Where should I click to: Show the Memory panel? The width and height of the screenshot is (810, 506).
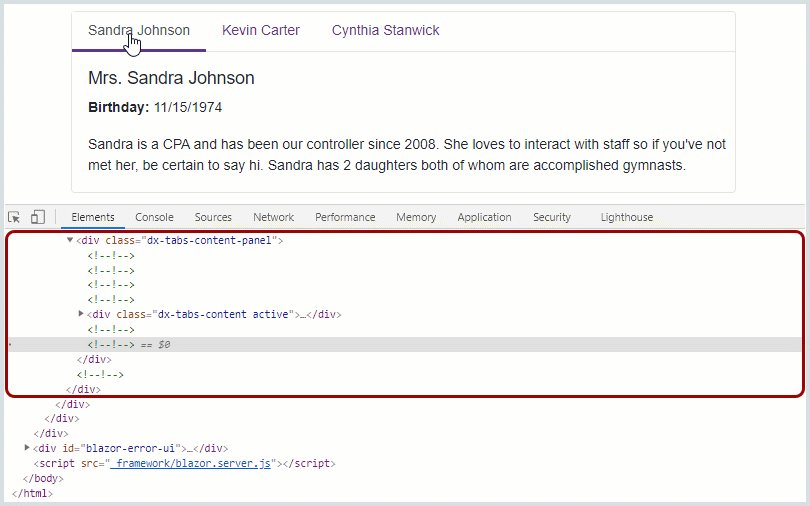click(x=416, y=217)
